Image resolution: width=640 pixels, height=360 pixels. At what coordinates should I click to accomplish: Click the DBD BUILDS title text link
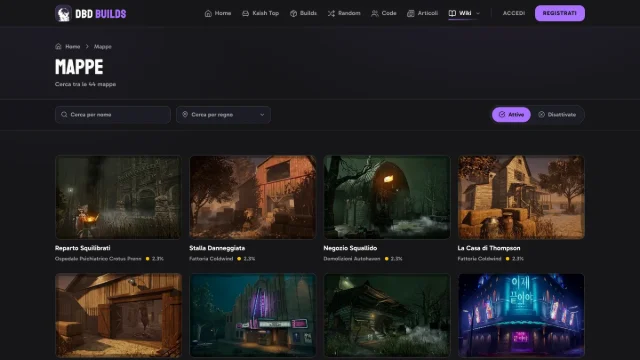(x=100, y=14)
